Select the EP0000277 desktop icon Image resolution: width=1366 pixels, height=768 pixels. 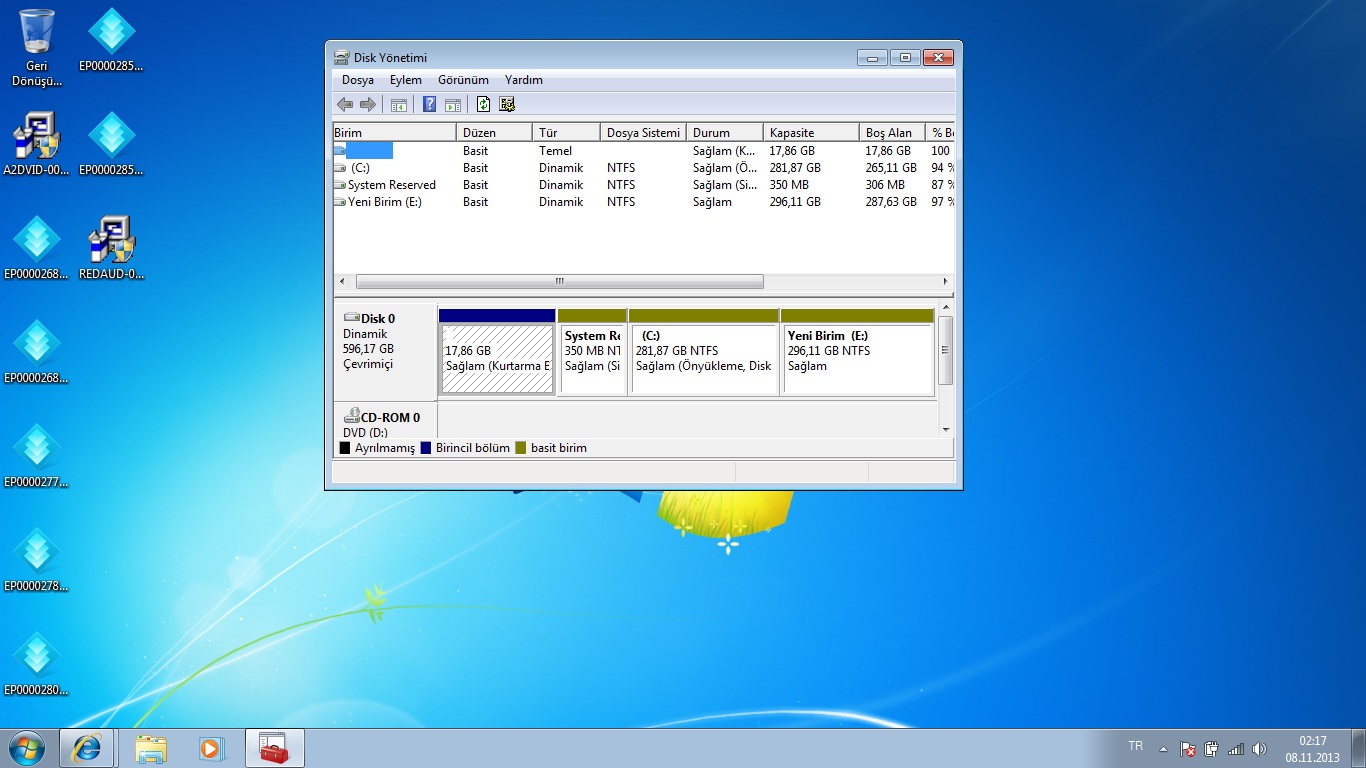click(37, 456)
